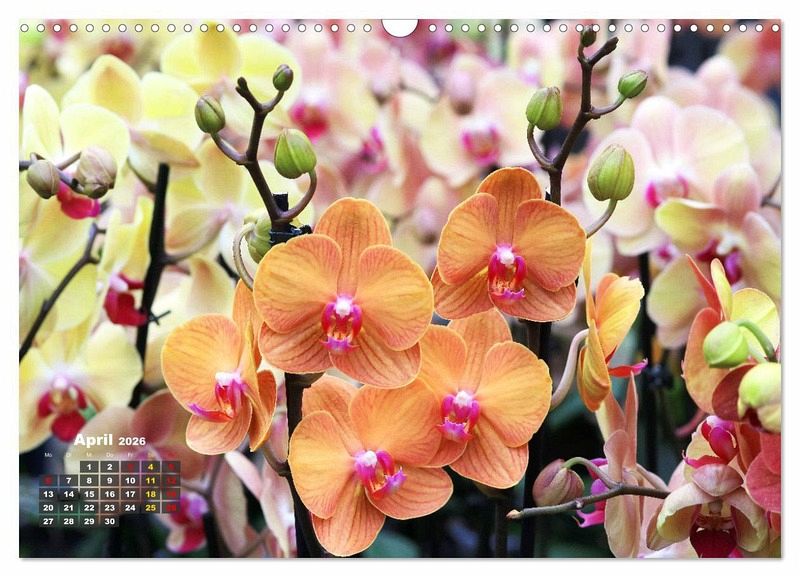The image size is (800, 577).
Task: Select Saturday April 25 cell
Action: click(150, 507)
